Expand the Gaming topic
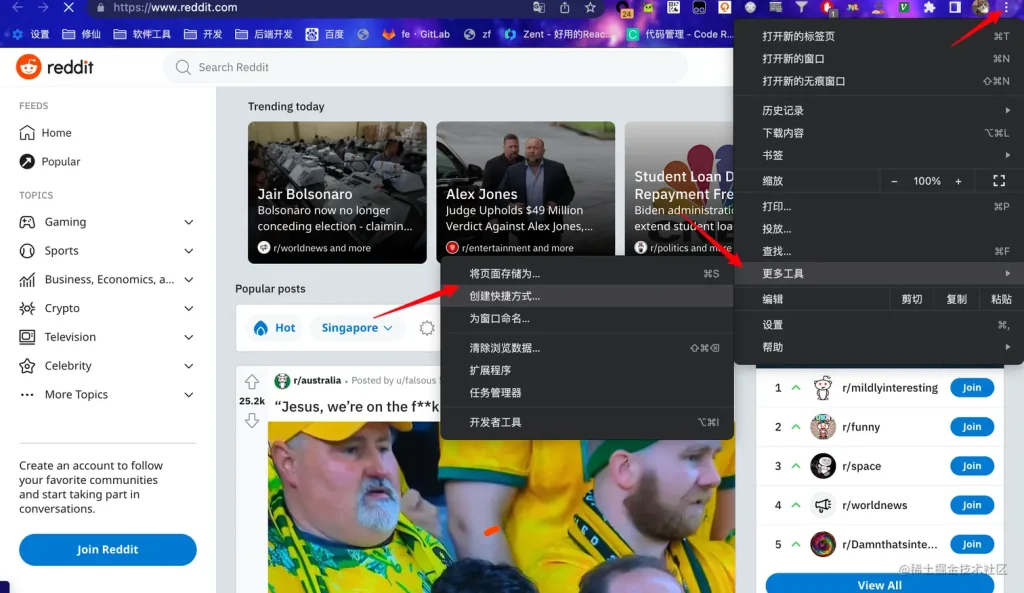The width and height of the screenshot is (1024, 593). tap(189, 222)
